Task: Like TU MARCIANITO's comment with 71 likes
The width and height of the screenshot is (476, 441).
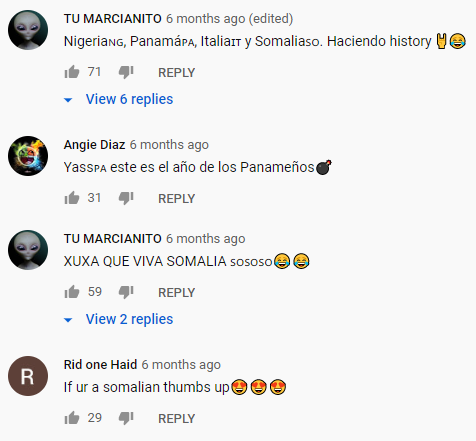Action: pos(72,72)
